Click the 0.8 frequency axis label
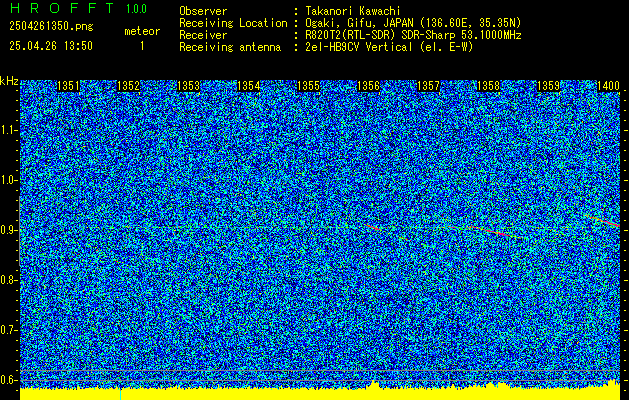Image resolution: width=629 pixels, height=400 pixels. pyautogui.click(x=8, y=280)
